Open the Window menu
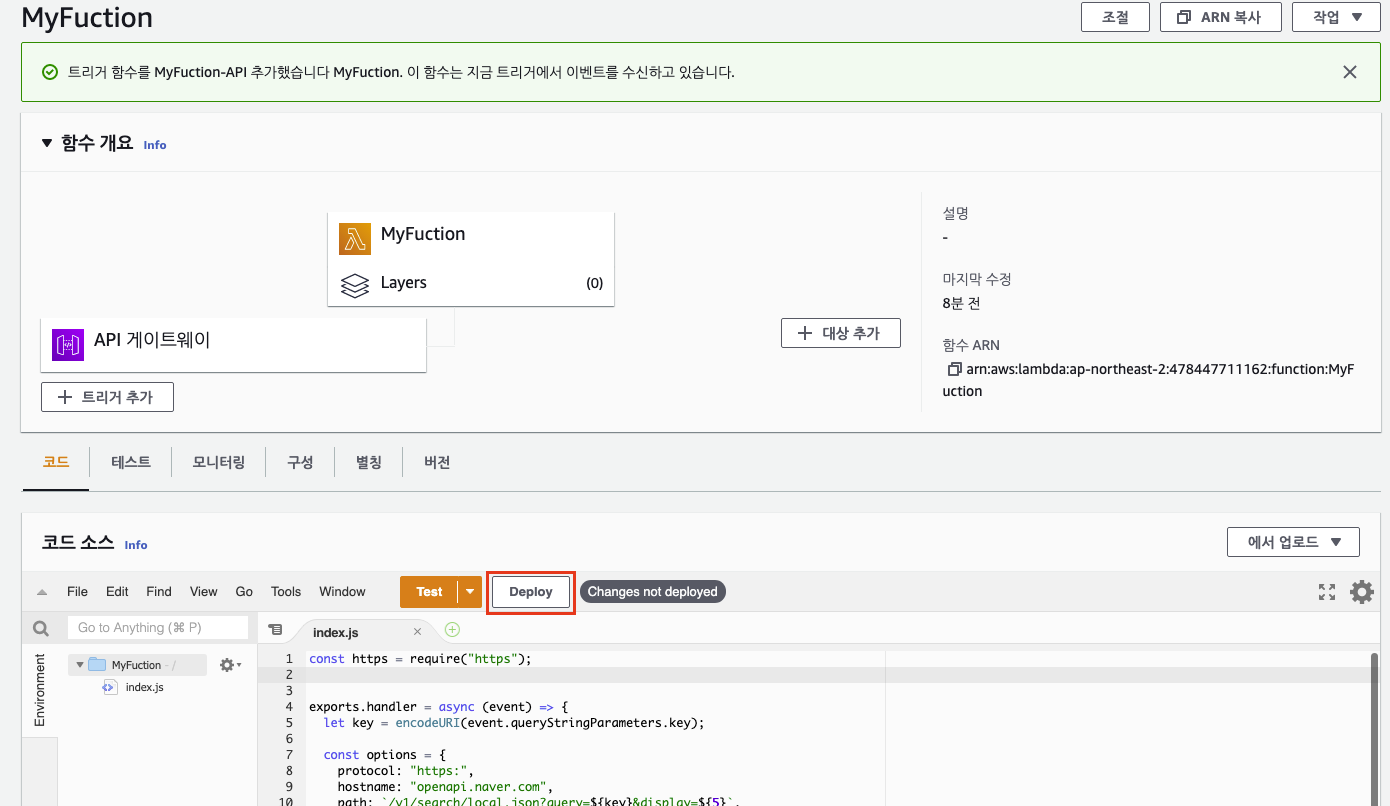The image size is (1390, 806). (x=342, y=592)
